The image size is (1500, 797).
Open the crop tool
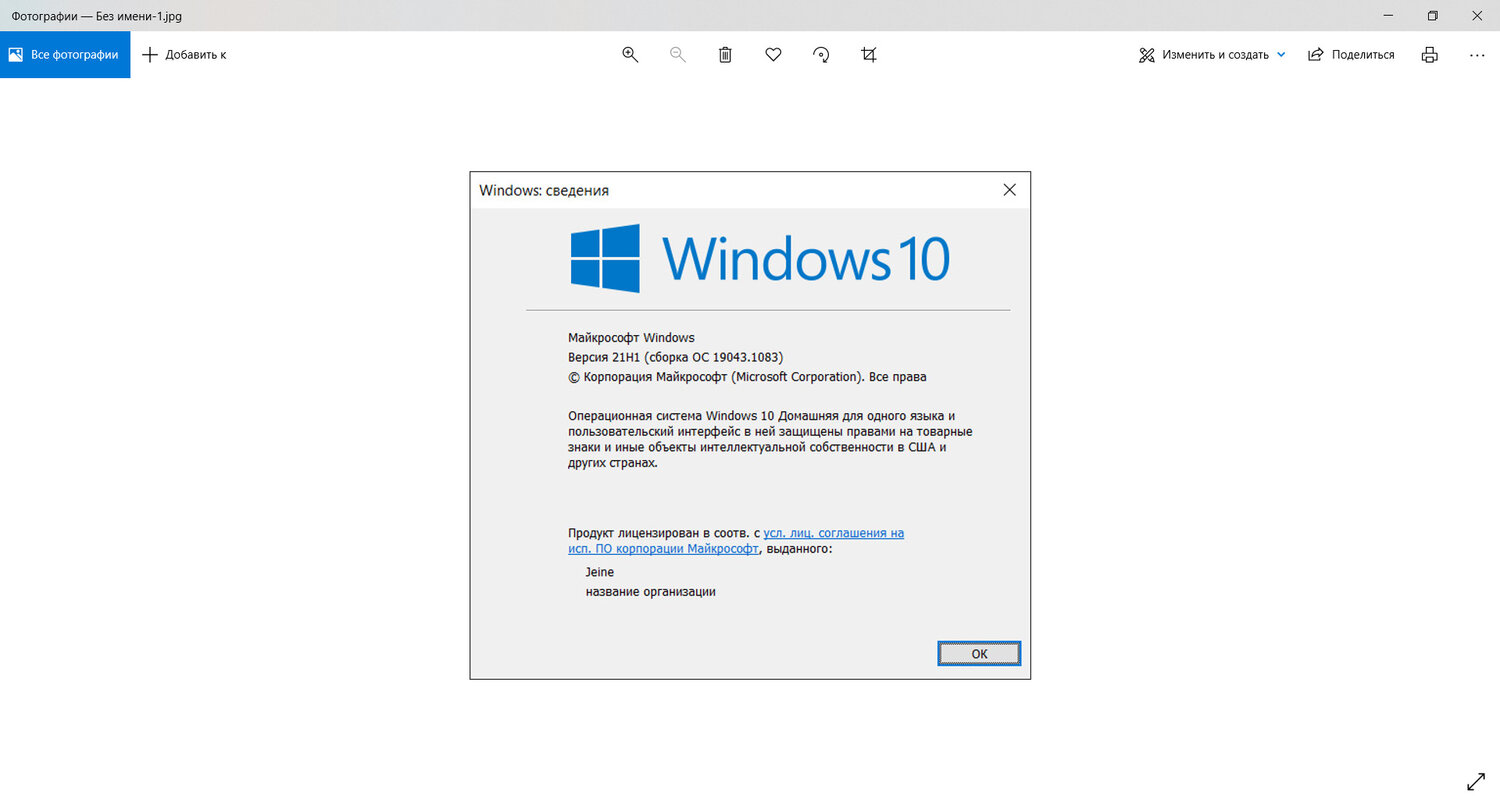(x=869, y=55)
